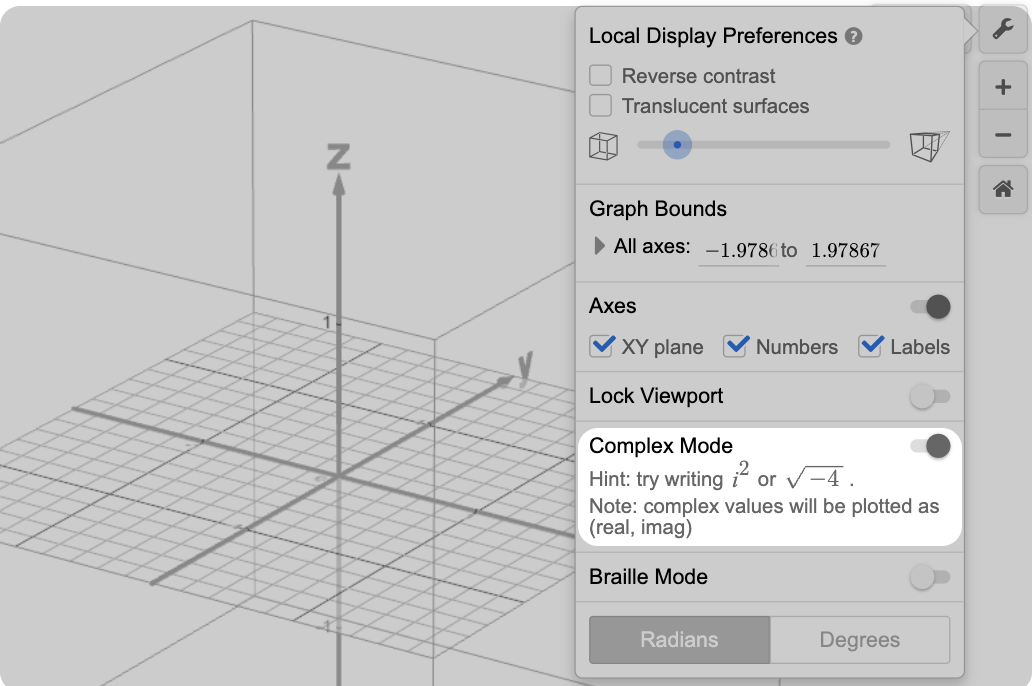The width and height of the screenshot is (1032, 686).
Task: Expand the All axes bounds triangle
Action: point(600,246)
